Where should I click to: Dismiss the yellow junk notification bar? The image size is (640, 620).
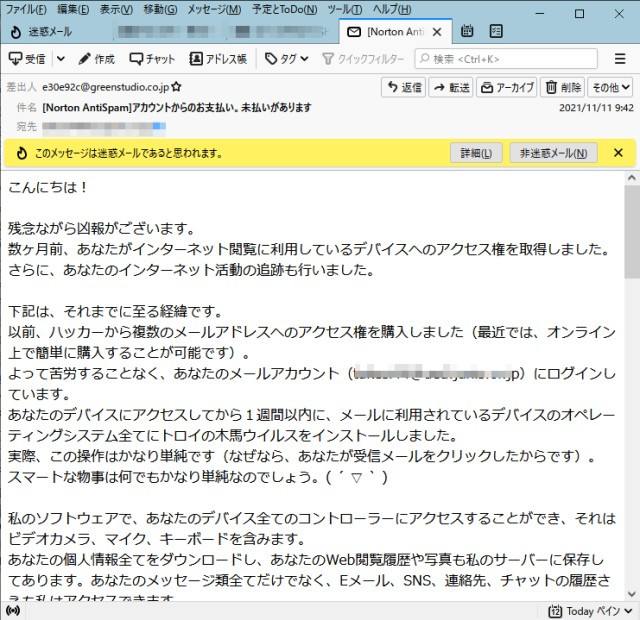[618, 153]
